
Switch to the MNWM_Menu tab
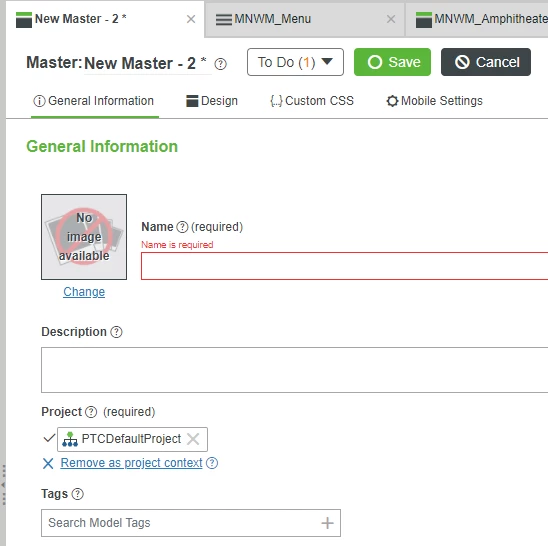pos(304,19)
